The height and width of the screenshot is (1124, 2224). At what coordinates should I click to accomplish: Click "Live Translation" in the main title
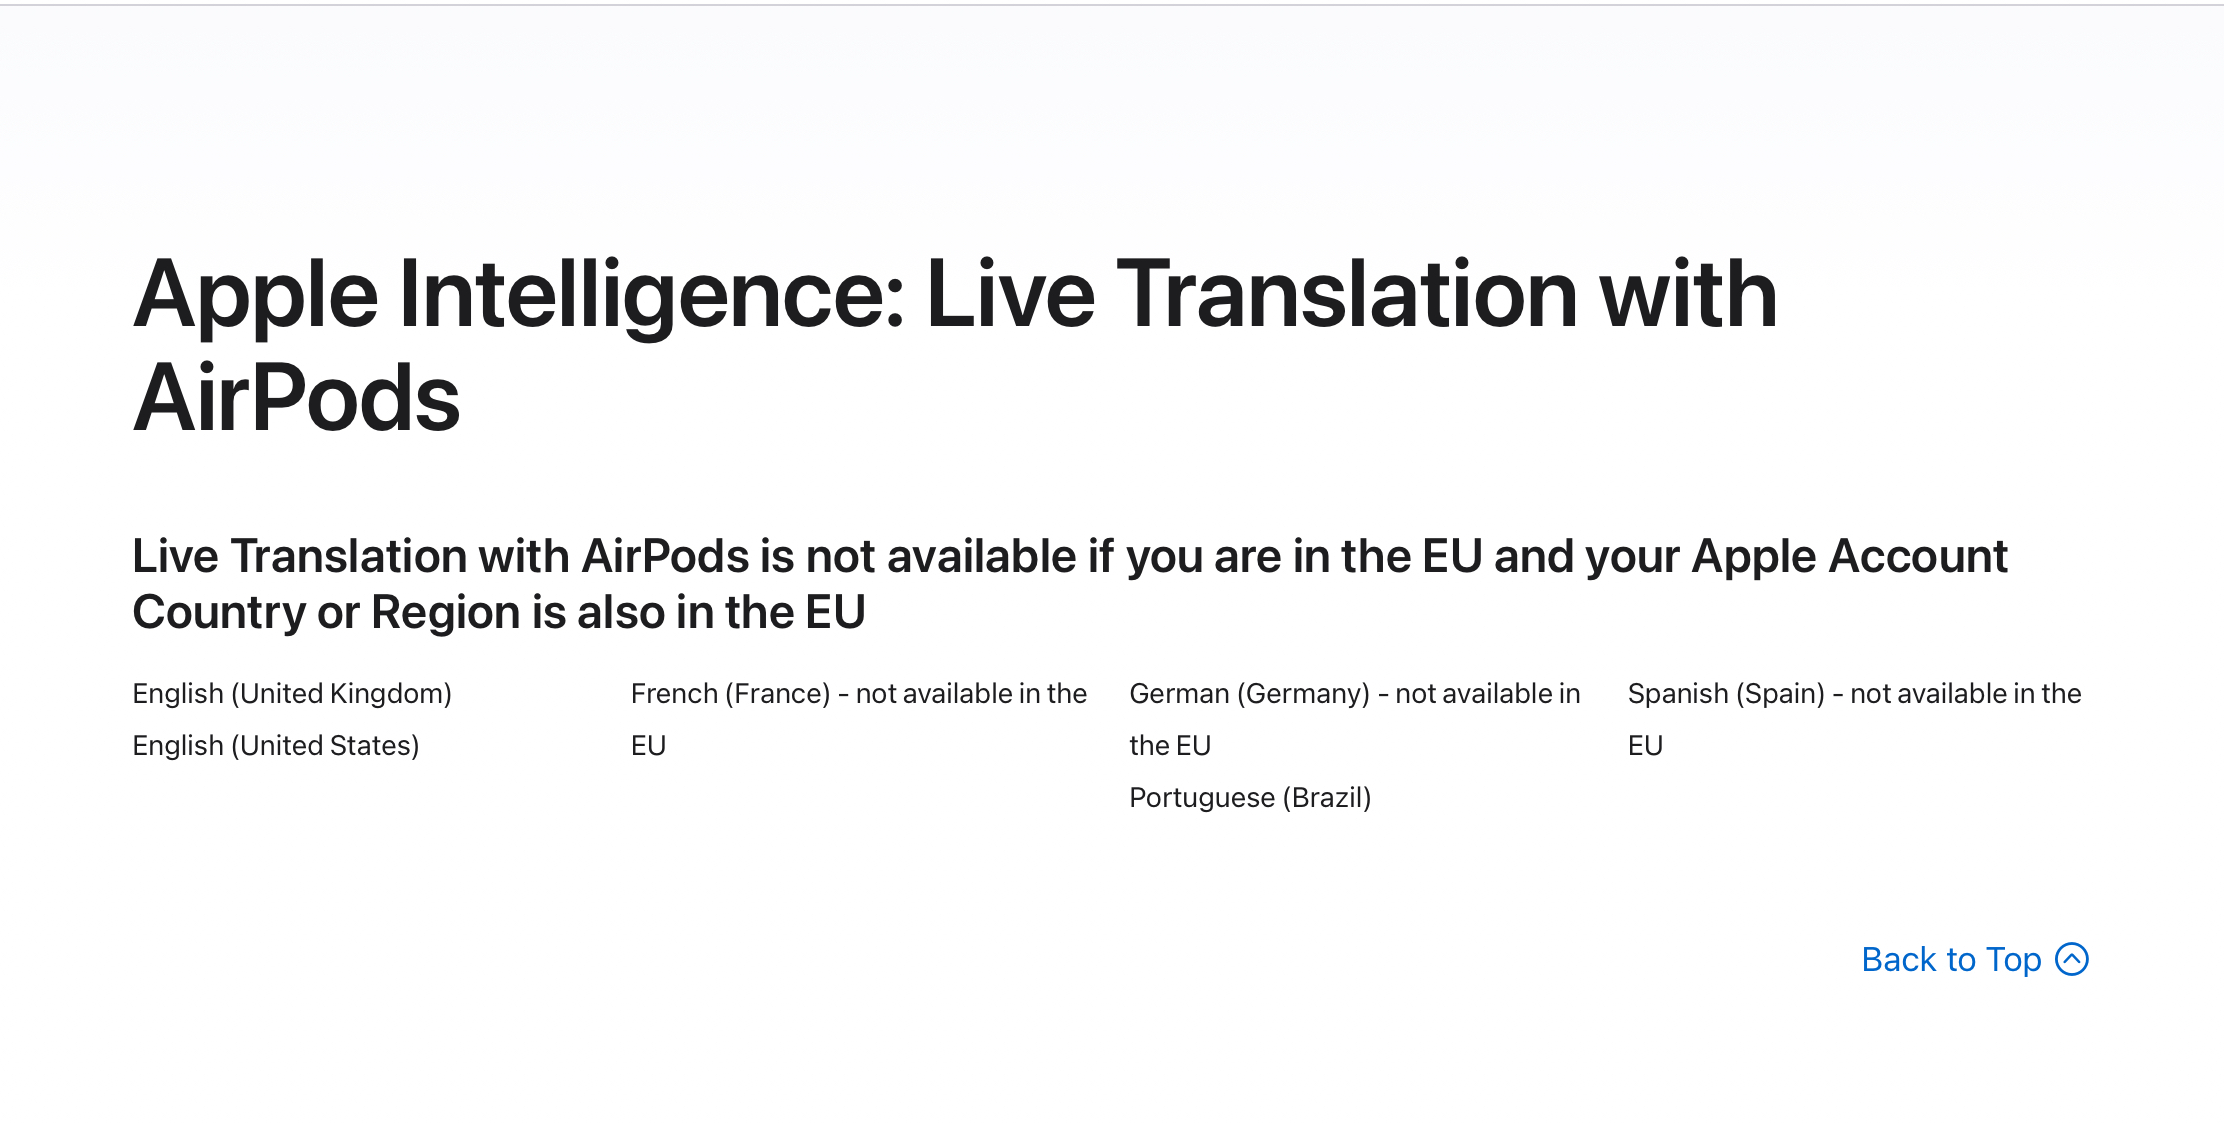pos(1250,295)
